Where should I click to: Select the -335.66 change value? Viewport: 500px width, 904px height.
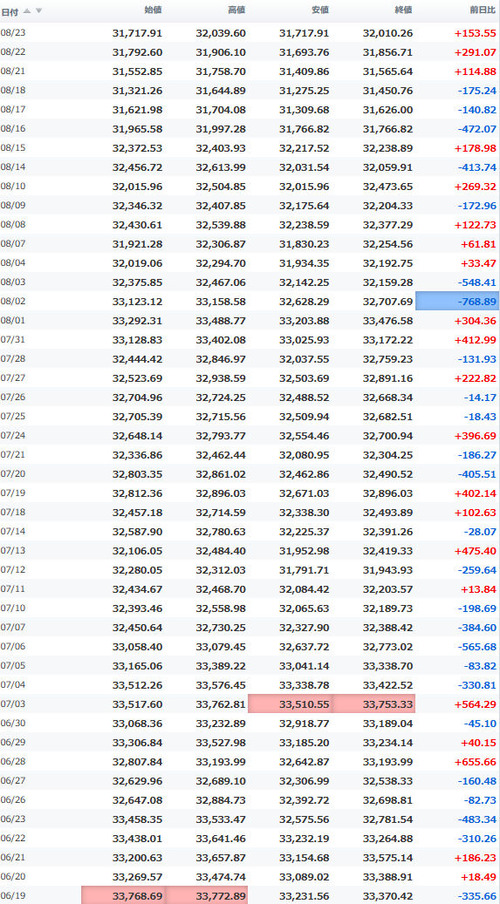(477, 895)
